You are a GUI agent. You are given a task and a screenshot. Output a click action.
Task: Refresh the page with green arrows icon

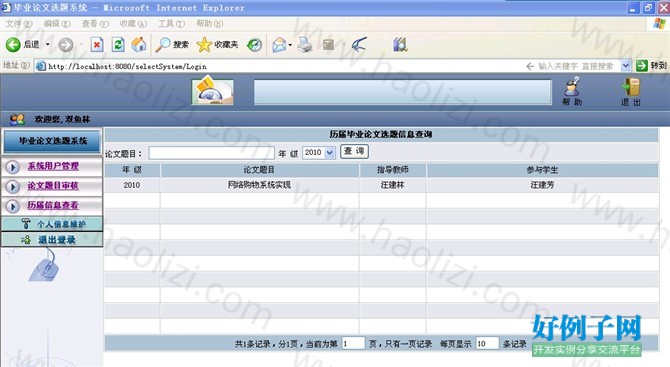pos(118,44)
